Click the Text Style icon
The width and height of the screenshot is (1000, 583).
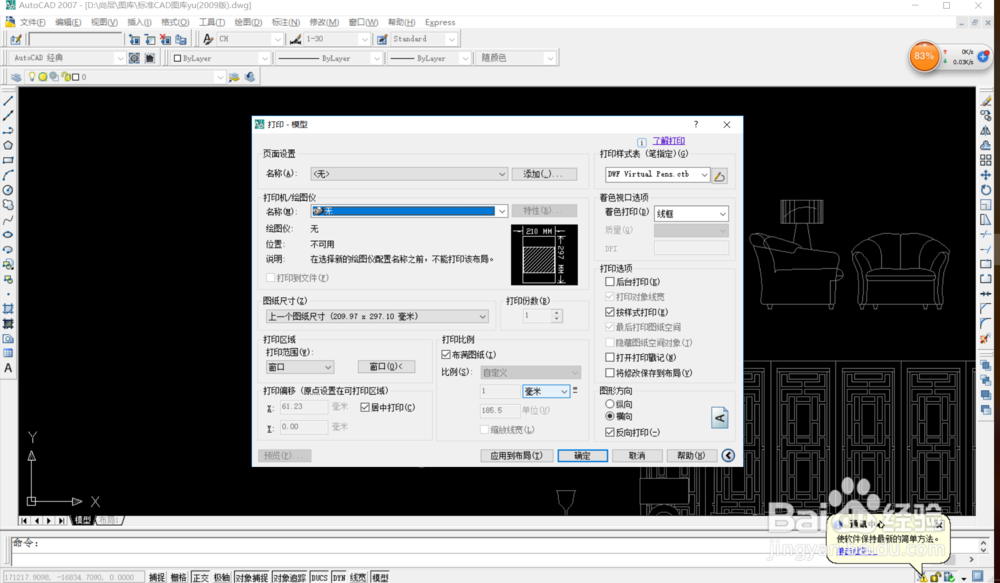point(208,39)
